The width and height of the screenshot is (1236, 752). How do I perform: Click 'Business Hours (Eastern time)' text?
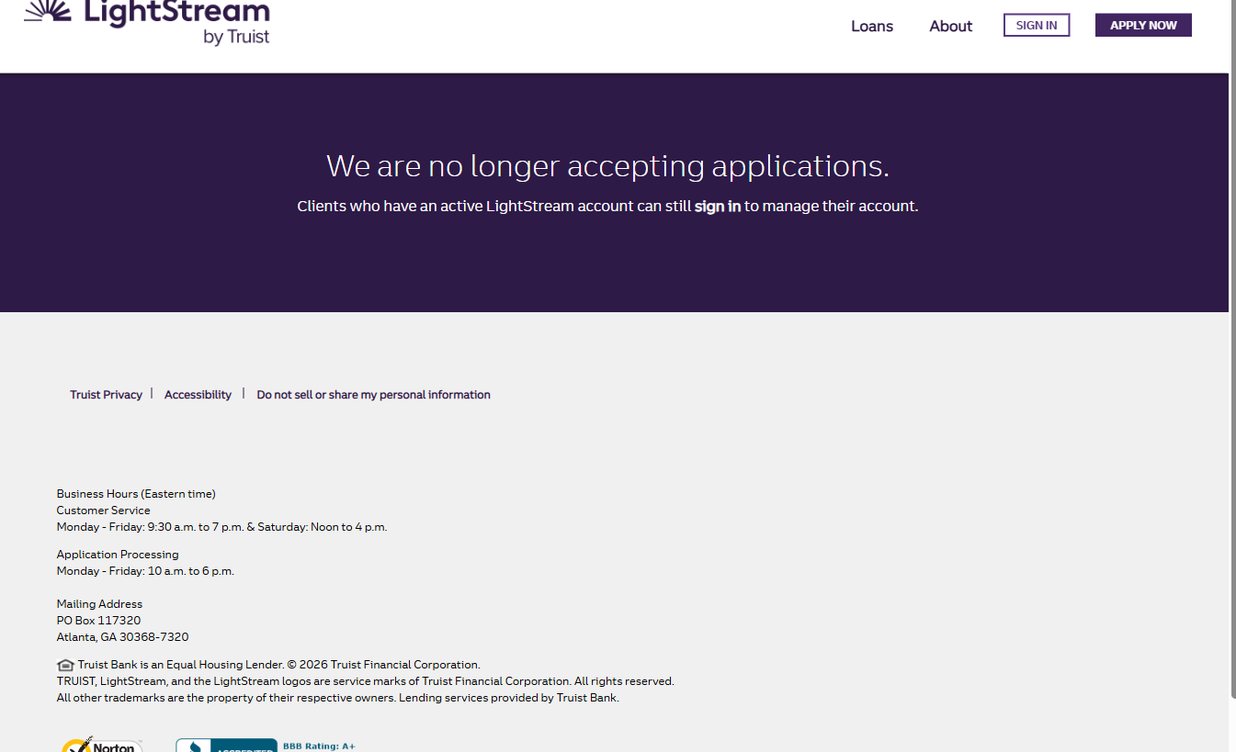pos(136,494)
